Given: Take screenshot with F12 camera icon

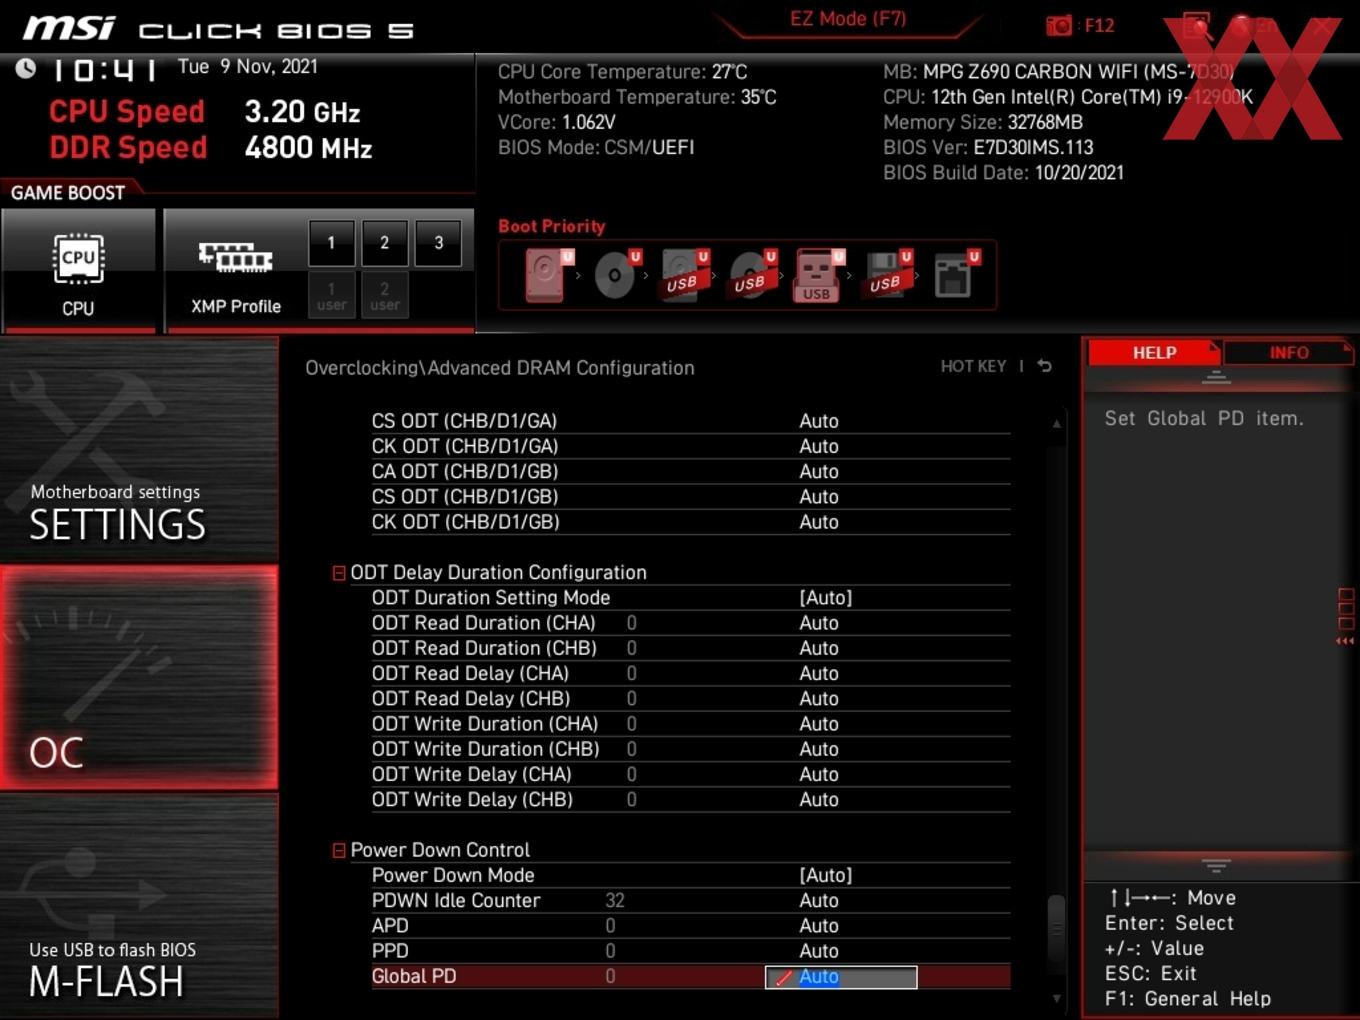Looking at the screenshot, I should 1059,25.
